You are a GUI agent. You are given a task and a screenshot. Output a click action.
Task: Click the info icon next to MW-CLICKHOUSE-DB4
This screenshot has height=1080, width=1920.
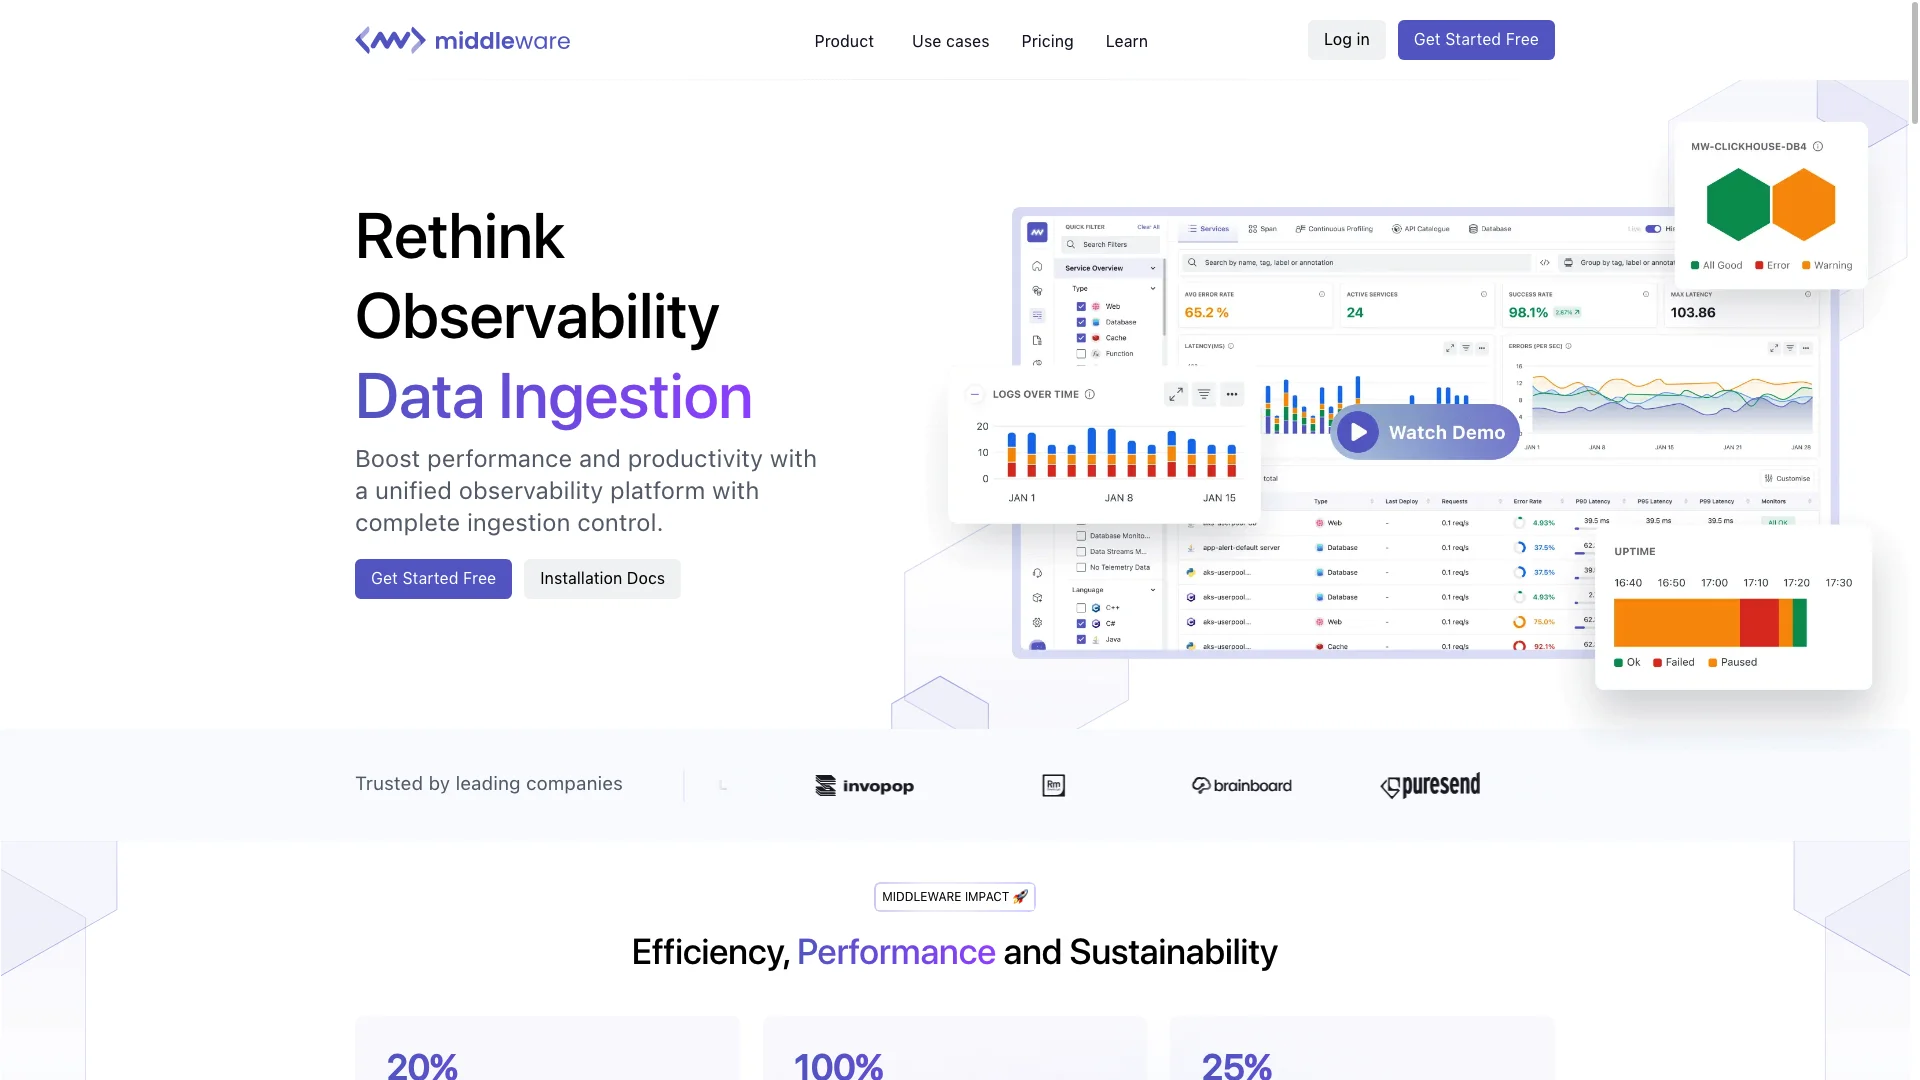coord(1817,146)
